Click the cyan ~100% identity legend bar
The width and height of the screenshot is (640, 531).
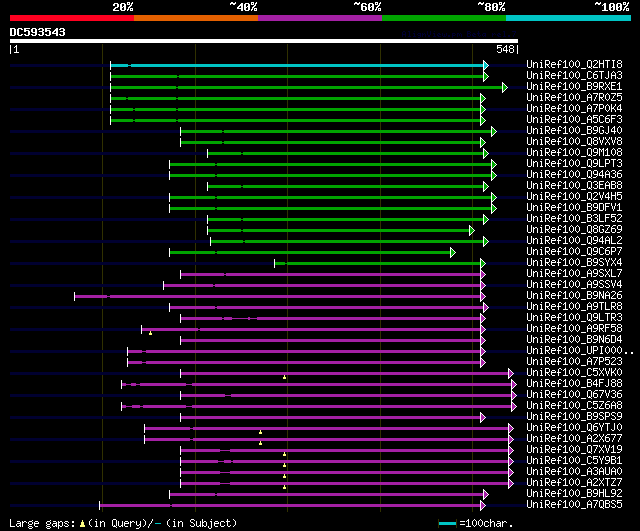pyautogui.click(x=569, y=18)
